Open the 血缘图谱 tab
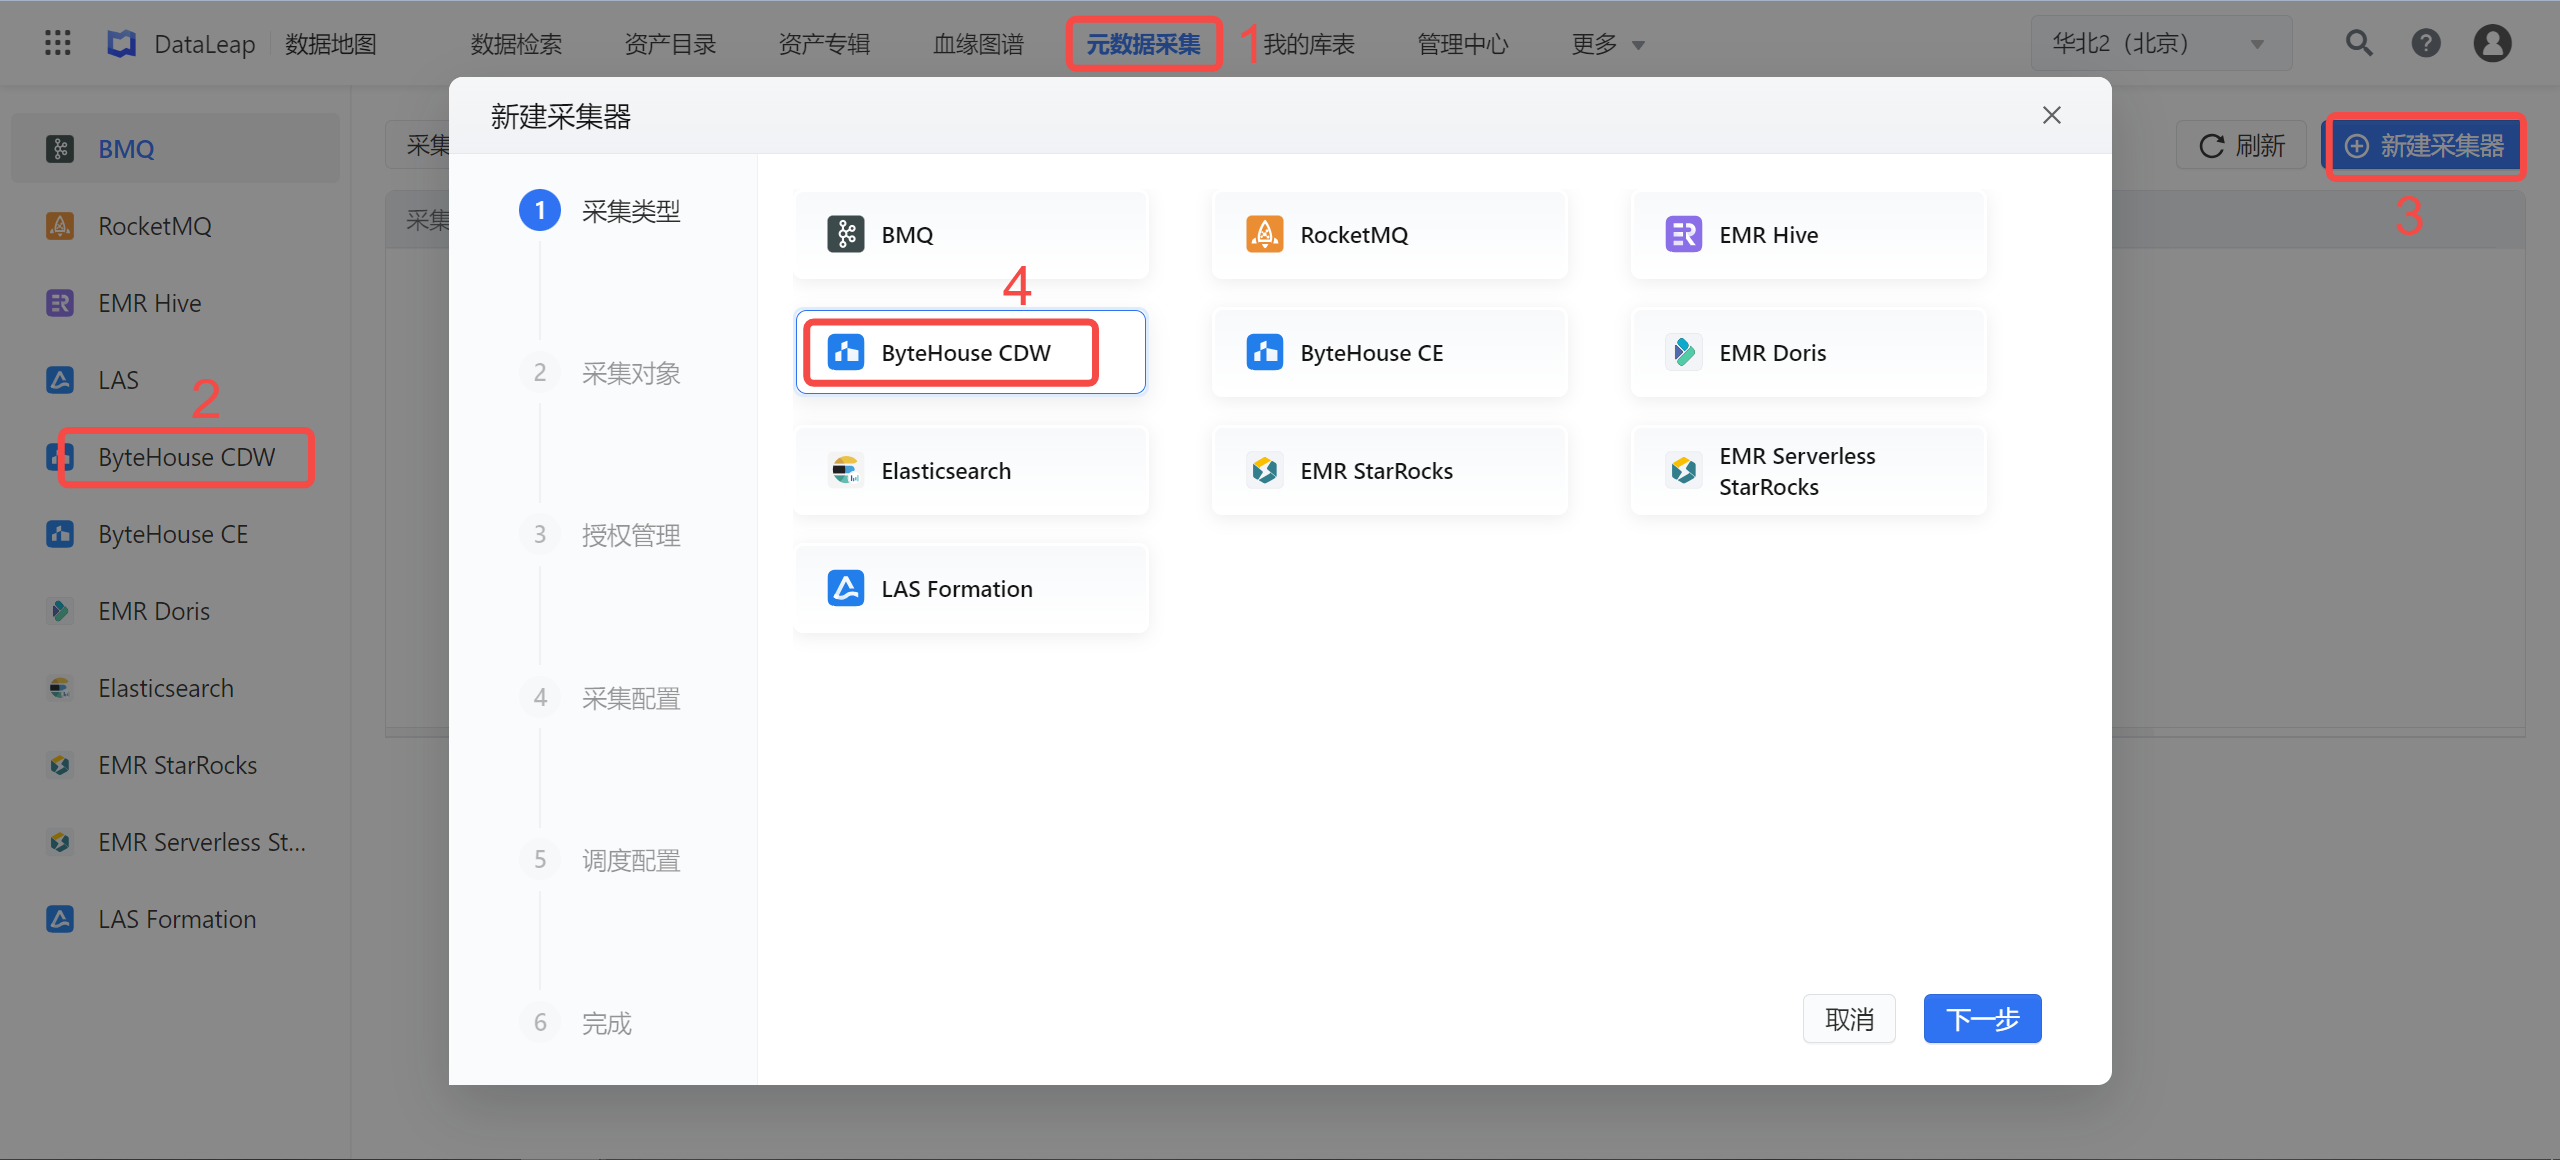This screenshot has width=2560, height=1160. [978, 44]
